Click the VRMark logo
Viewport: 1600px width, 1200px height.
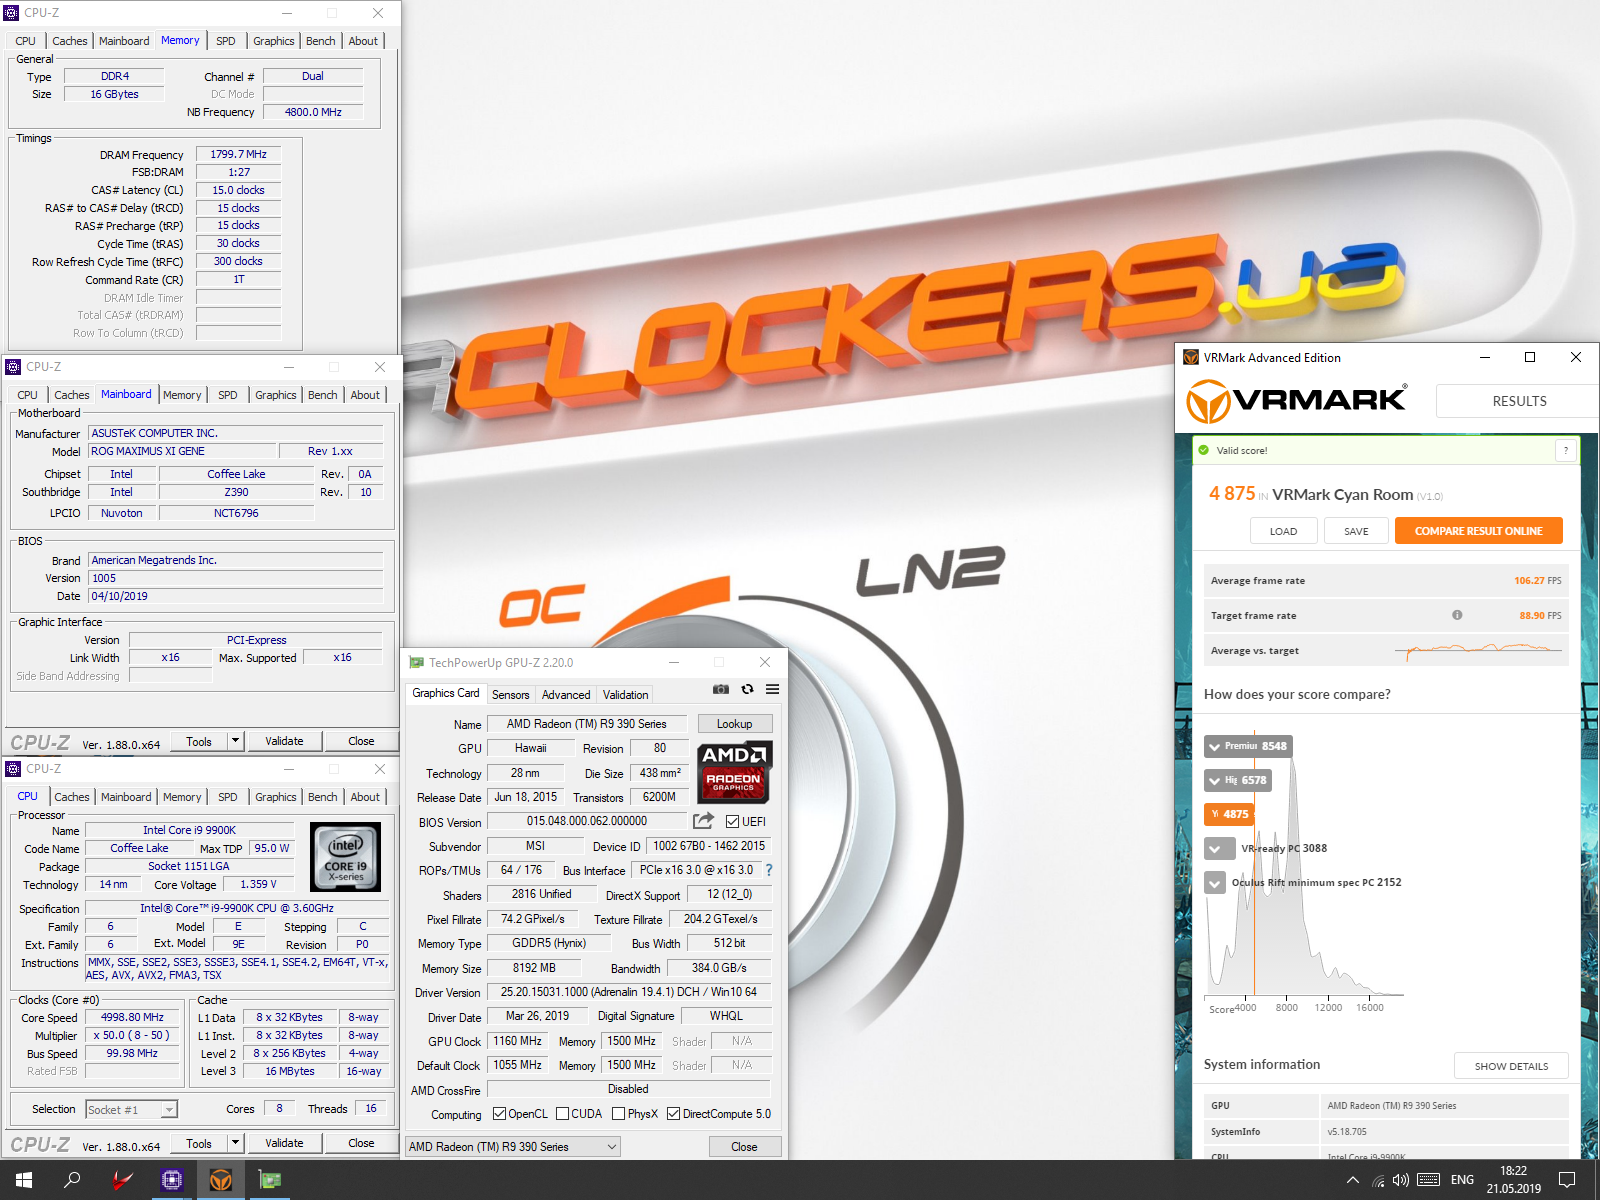click(1297, 401)
